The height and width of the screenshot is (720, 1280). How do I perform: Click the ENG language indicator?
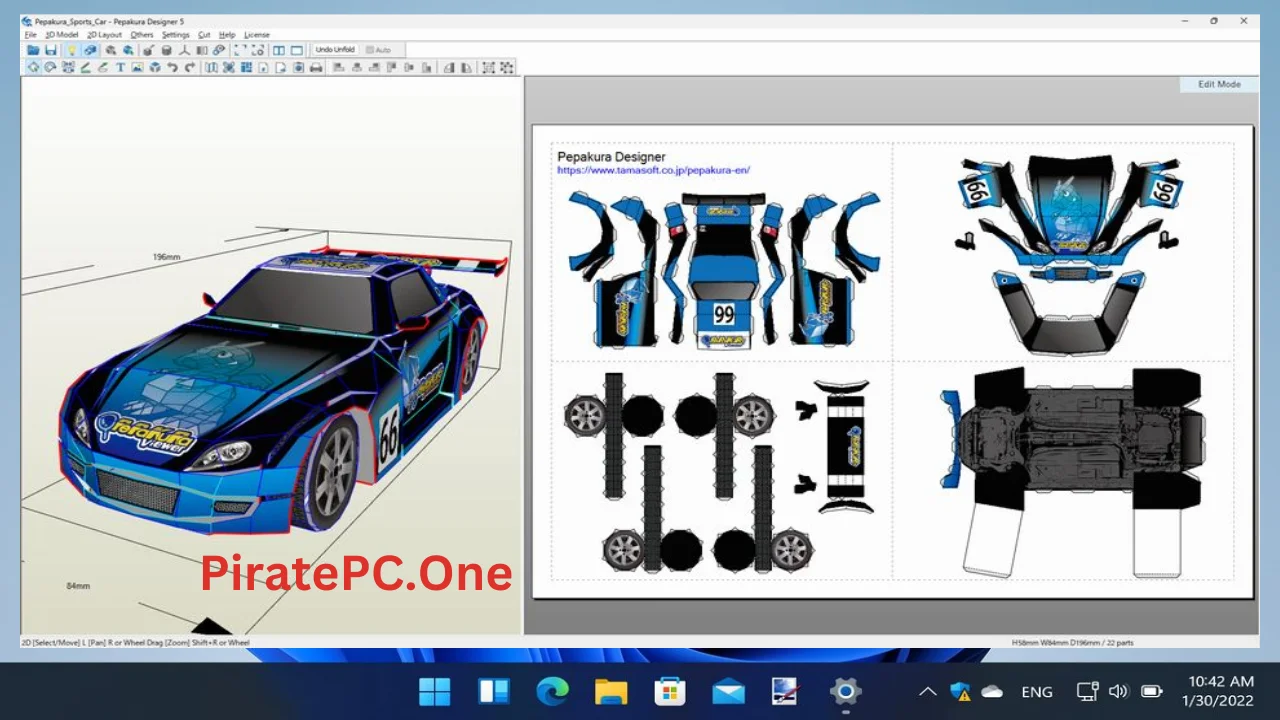(1037, 692)
